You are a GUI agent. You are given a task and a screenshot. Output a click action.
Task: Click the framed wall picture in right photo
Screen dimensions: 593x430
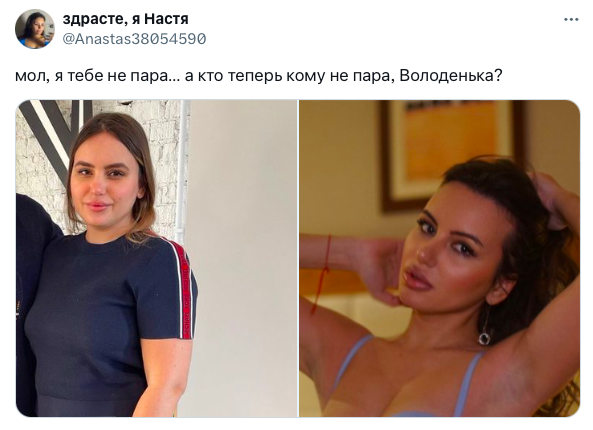click(x=453, y=154)
